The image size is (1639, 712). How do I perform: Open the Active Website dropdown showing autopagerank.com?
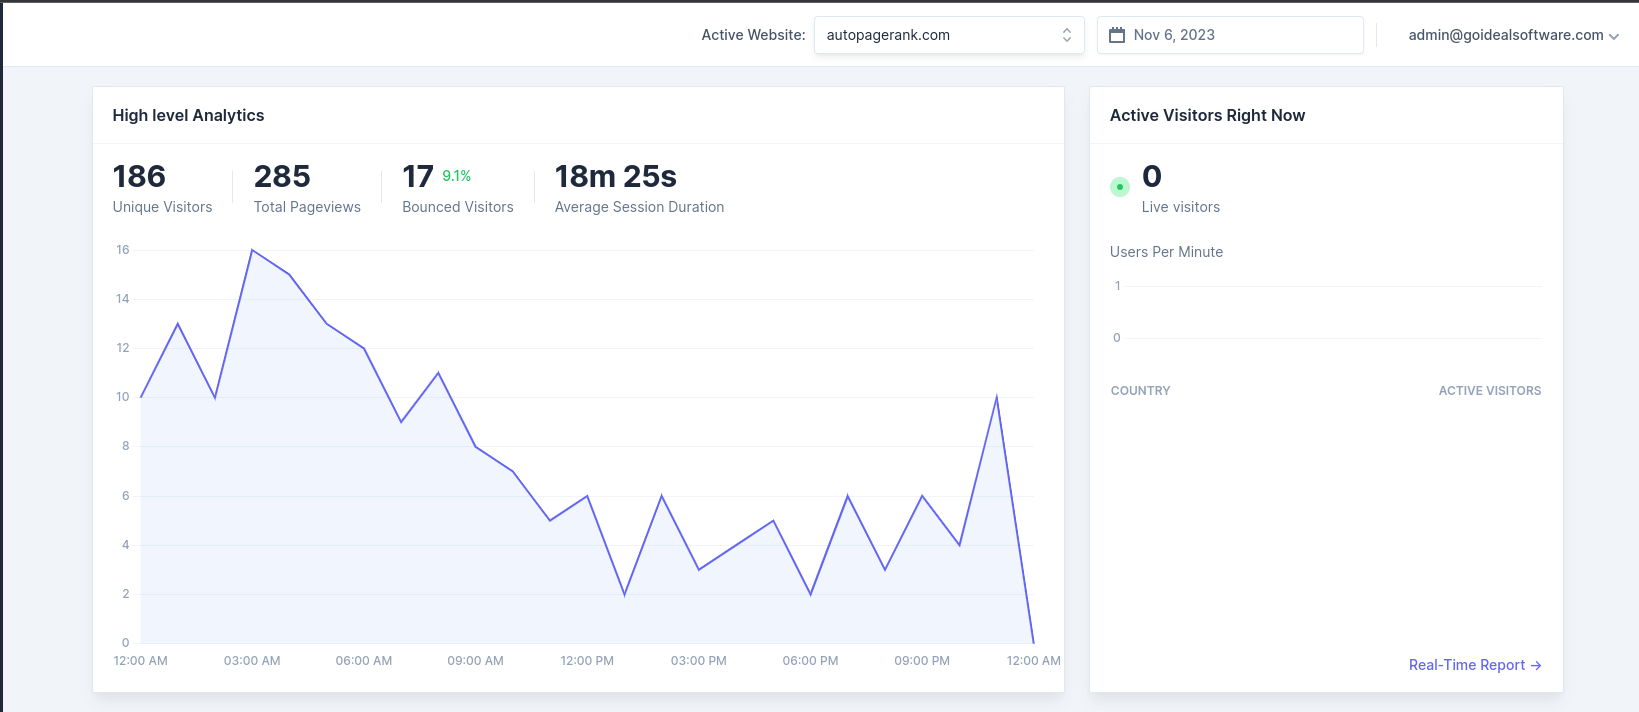(x=949, y=35)
